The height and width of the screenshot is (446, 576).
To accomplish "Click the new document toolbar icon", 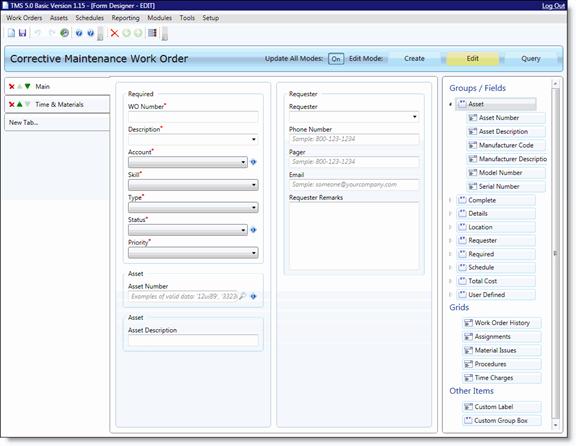I will [11, 33].
